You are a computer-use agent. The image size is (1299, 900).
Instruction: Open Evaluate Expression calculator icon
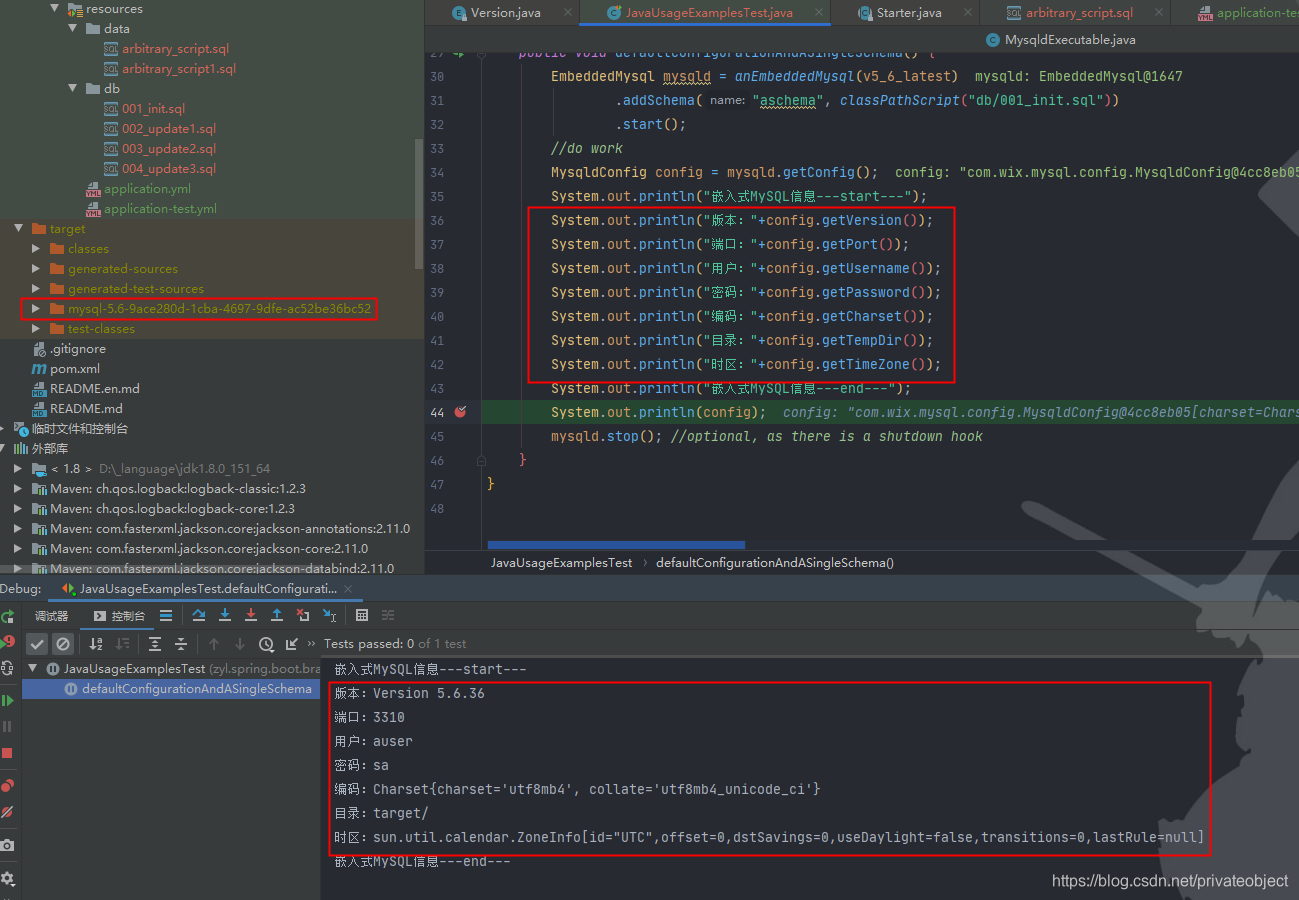tap(362, 615)
